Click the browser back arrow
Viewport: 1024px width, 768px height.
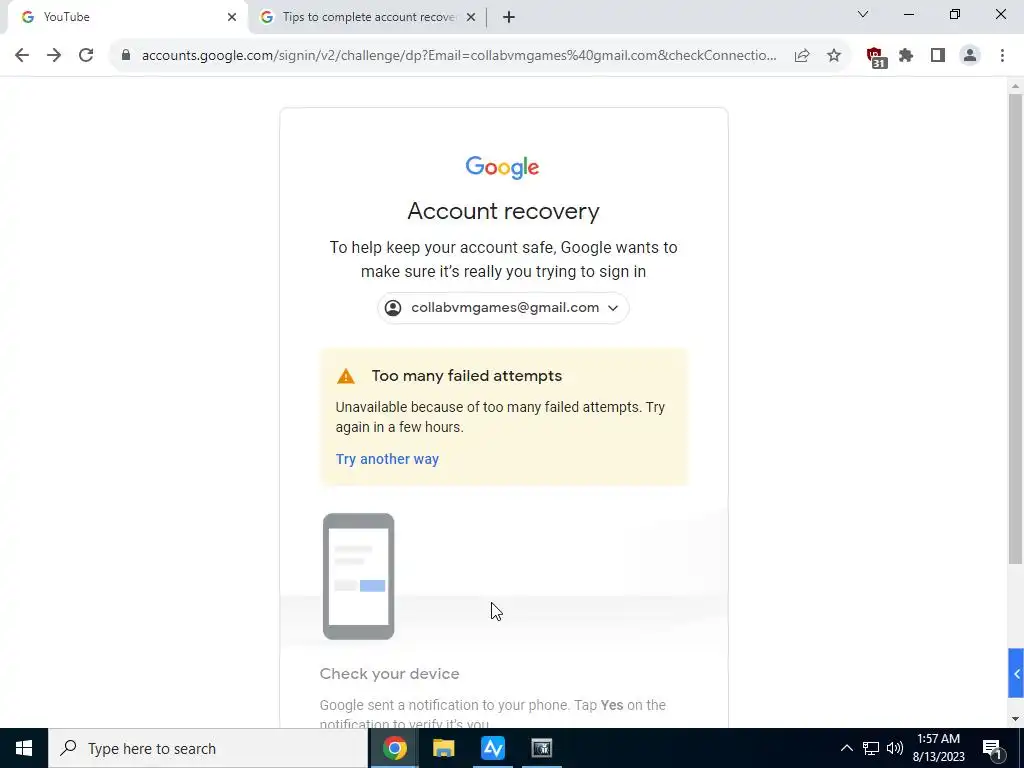pos(22,55)
